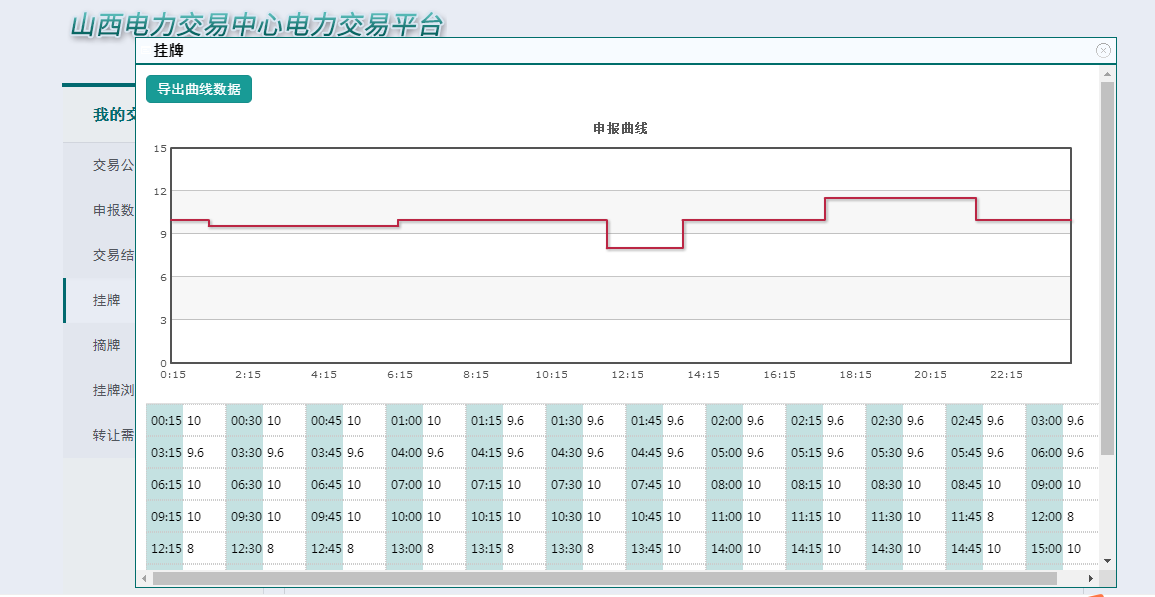Image resolution: width=1155 pixels, height=597 pixels.
Task: Click the vertical scrollbar up arrow
Action: 1107,75
